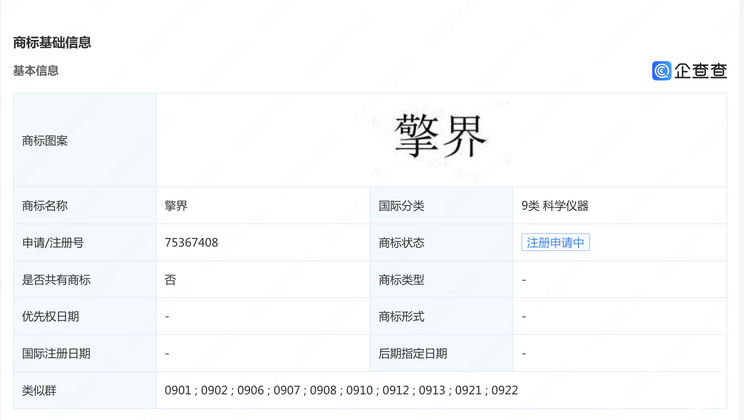Click the 商标图案 label cell
The width and height of the screenshot is (744, 420).
click(85, 140)
